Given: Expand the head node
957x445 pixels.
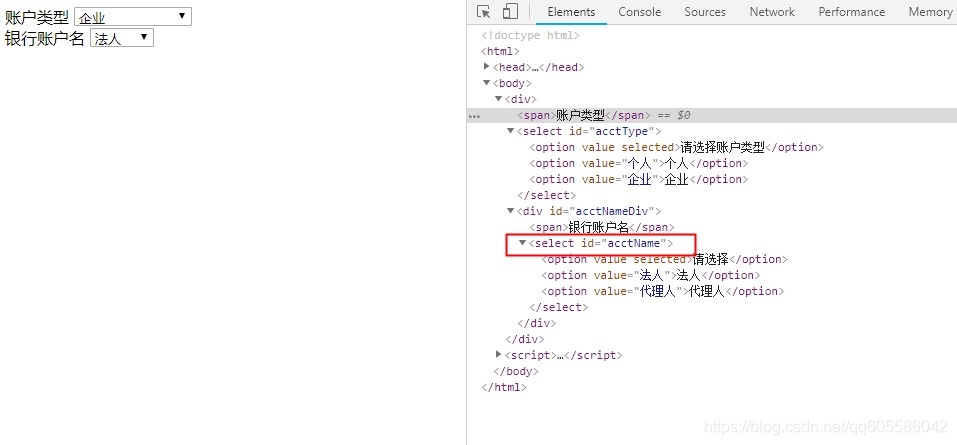Looking at the screenshot, I should [486, 67].
